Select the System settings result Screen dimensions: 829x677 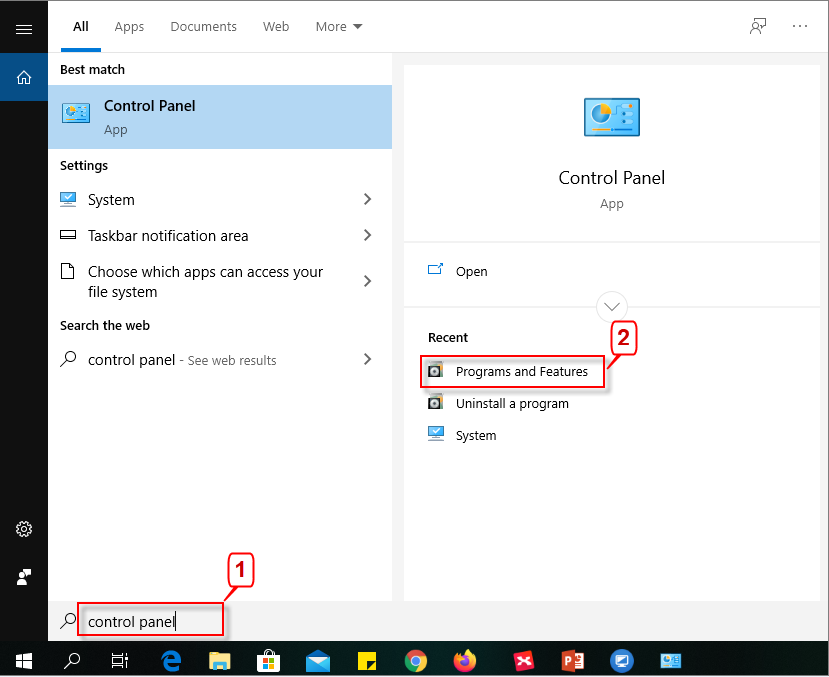pyautogui.click(x=220, y=199)
